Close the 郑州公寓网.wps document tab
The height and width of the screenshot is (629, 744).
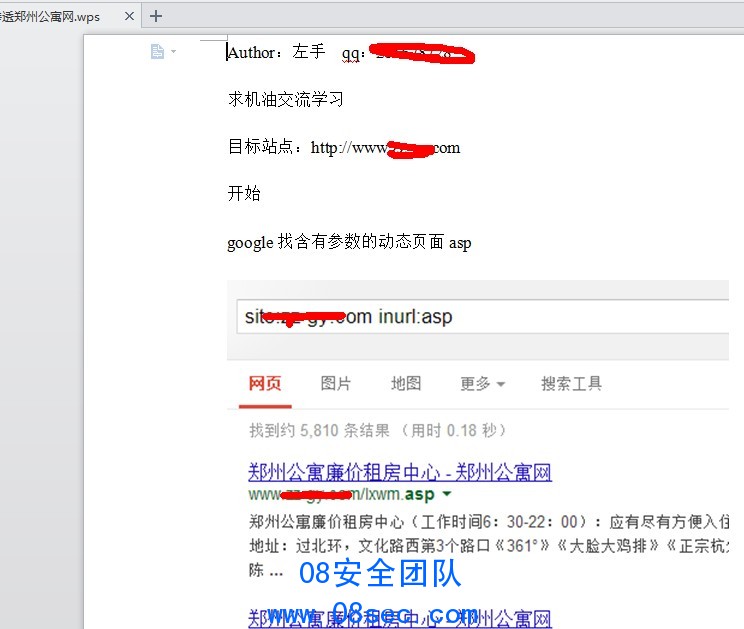point(129,17)
